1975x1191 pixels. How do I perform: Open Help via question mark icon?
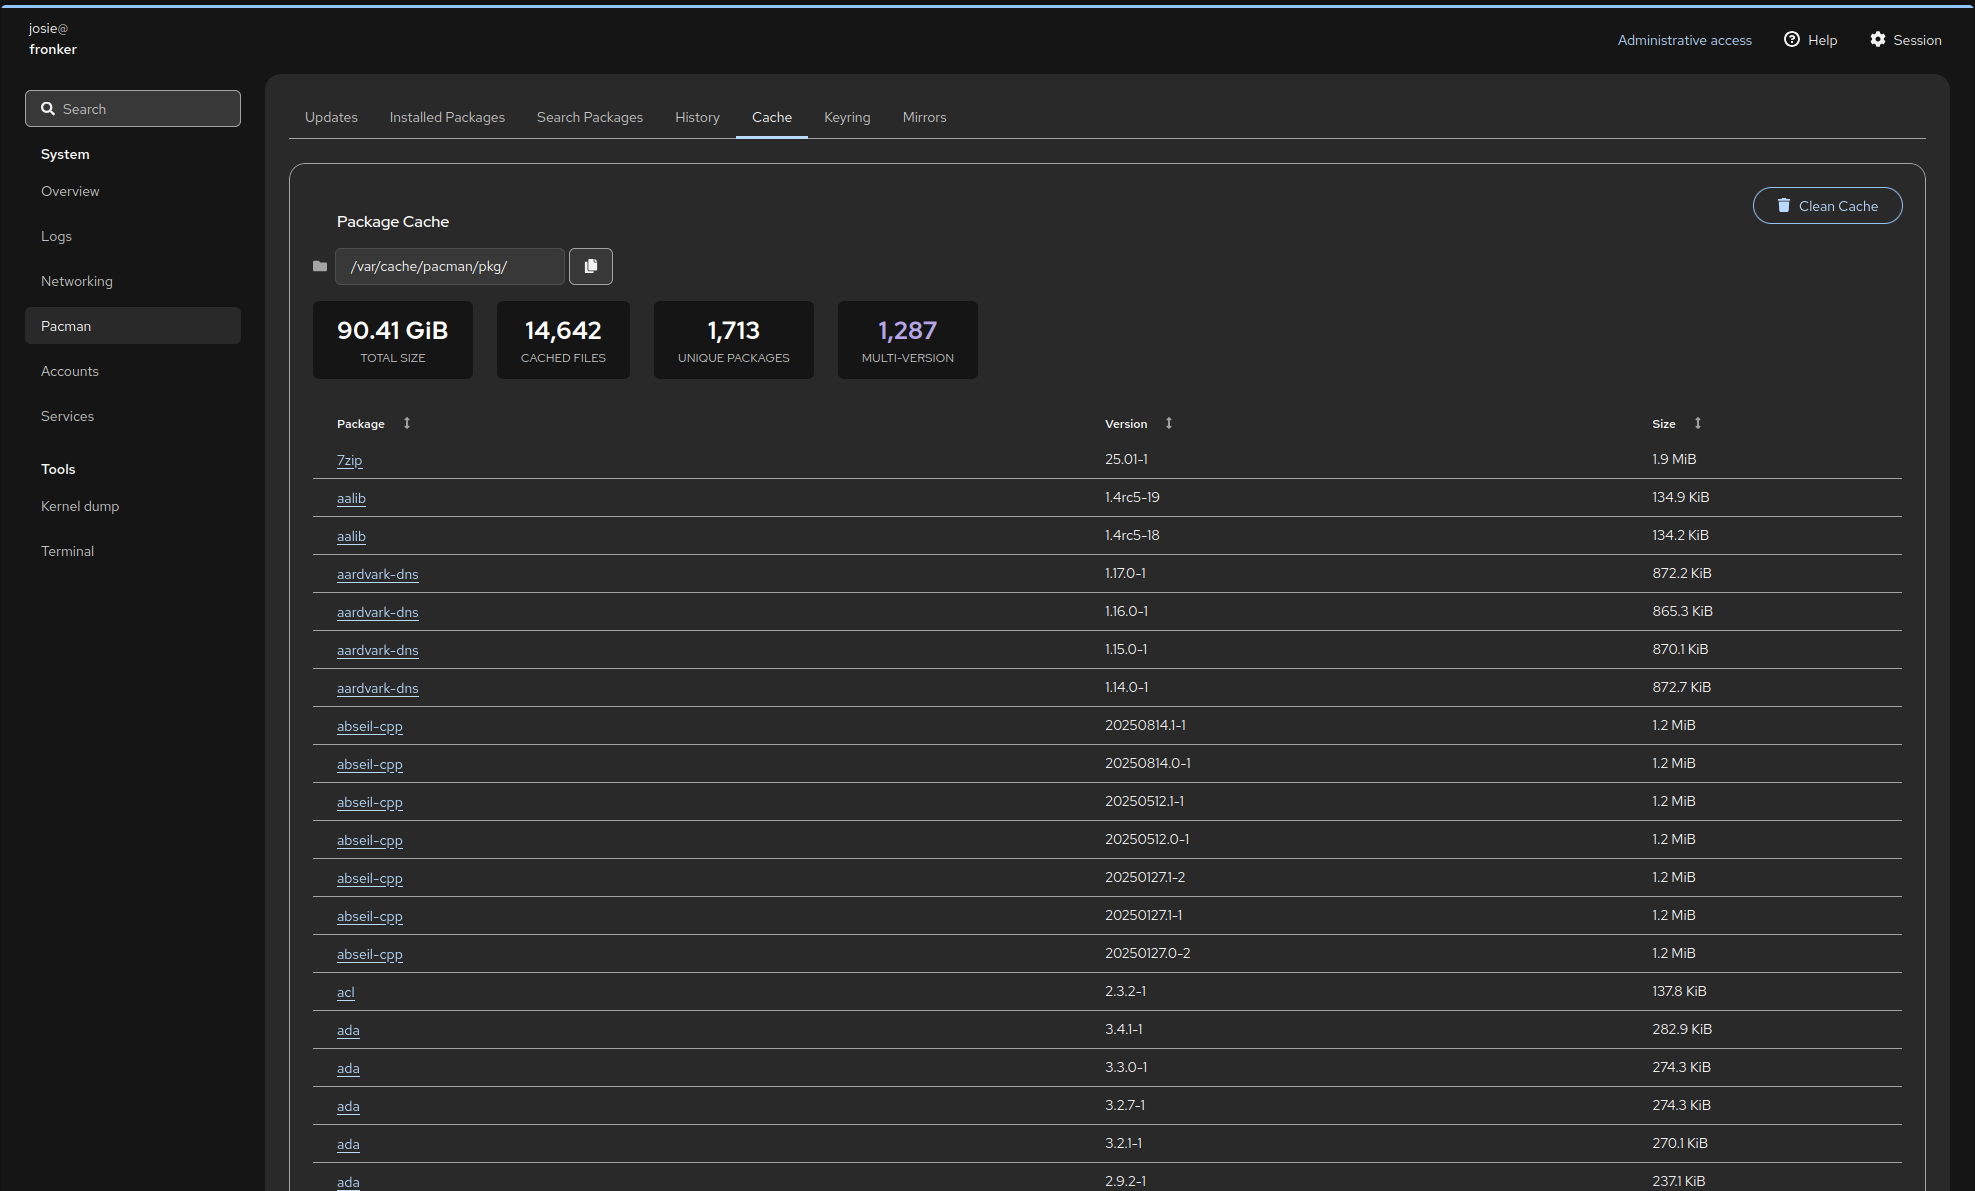point(1792,39)
